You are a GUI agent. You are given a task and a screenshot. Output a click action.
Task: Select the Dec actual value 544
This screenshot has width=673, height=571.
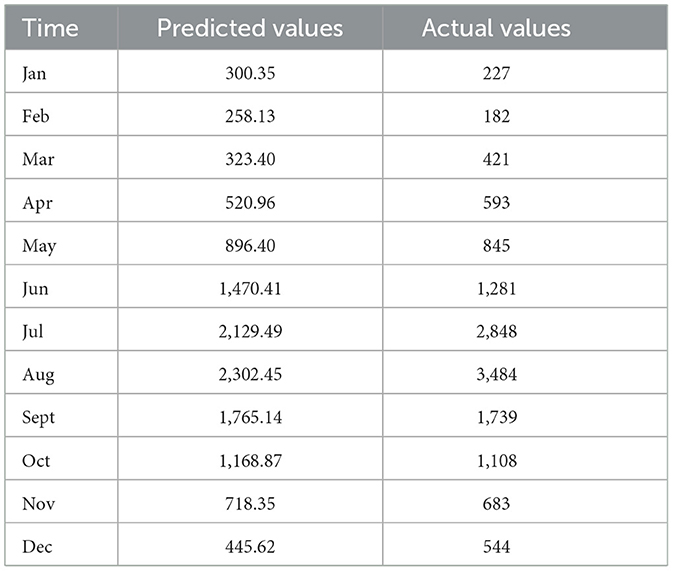(495, 546)
